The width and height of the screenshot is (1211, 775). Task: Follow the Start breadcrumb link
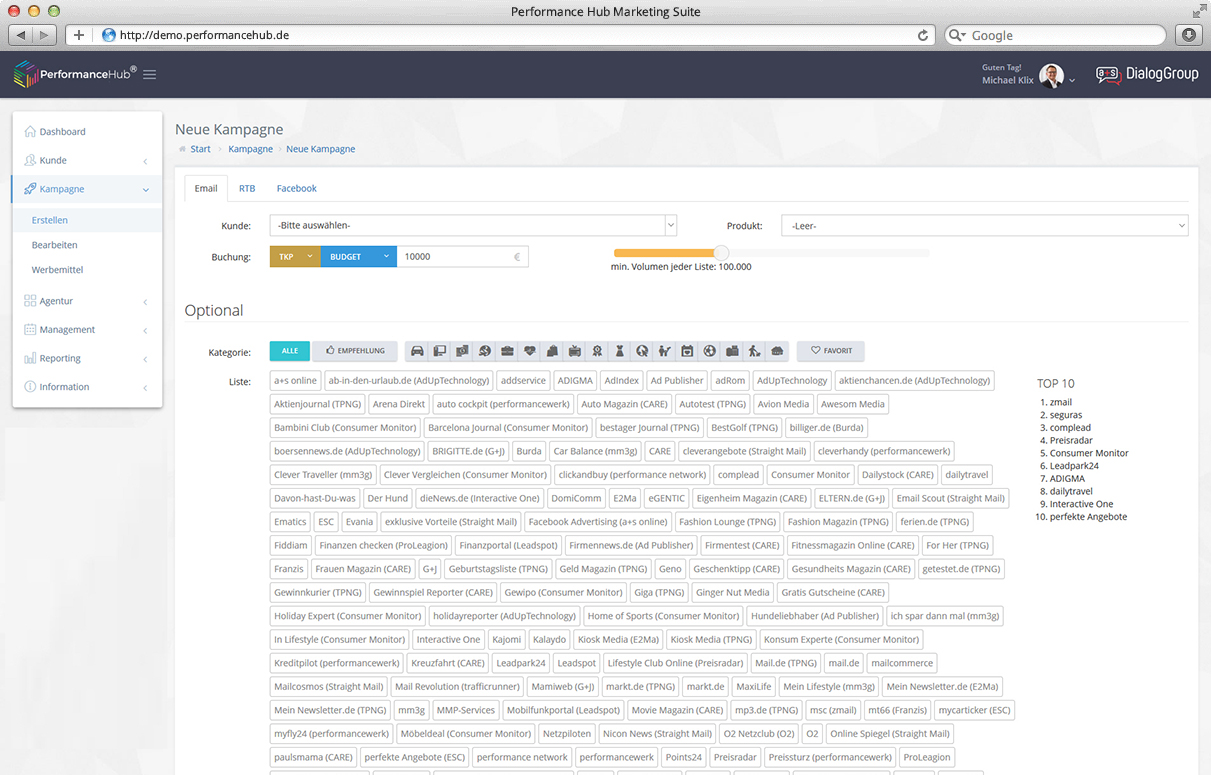pyautogui.click(x=200, y=149)
